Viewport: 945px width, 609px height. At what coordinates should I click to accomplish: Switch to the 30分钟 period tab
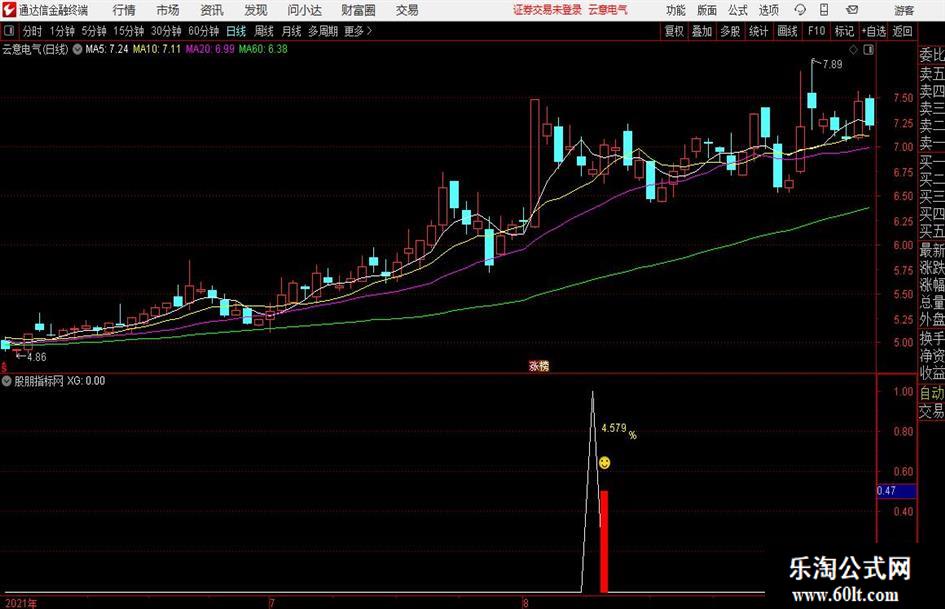click(166, 31)
